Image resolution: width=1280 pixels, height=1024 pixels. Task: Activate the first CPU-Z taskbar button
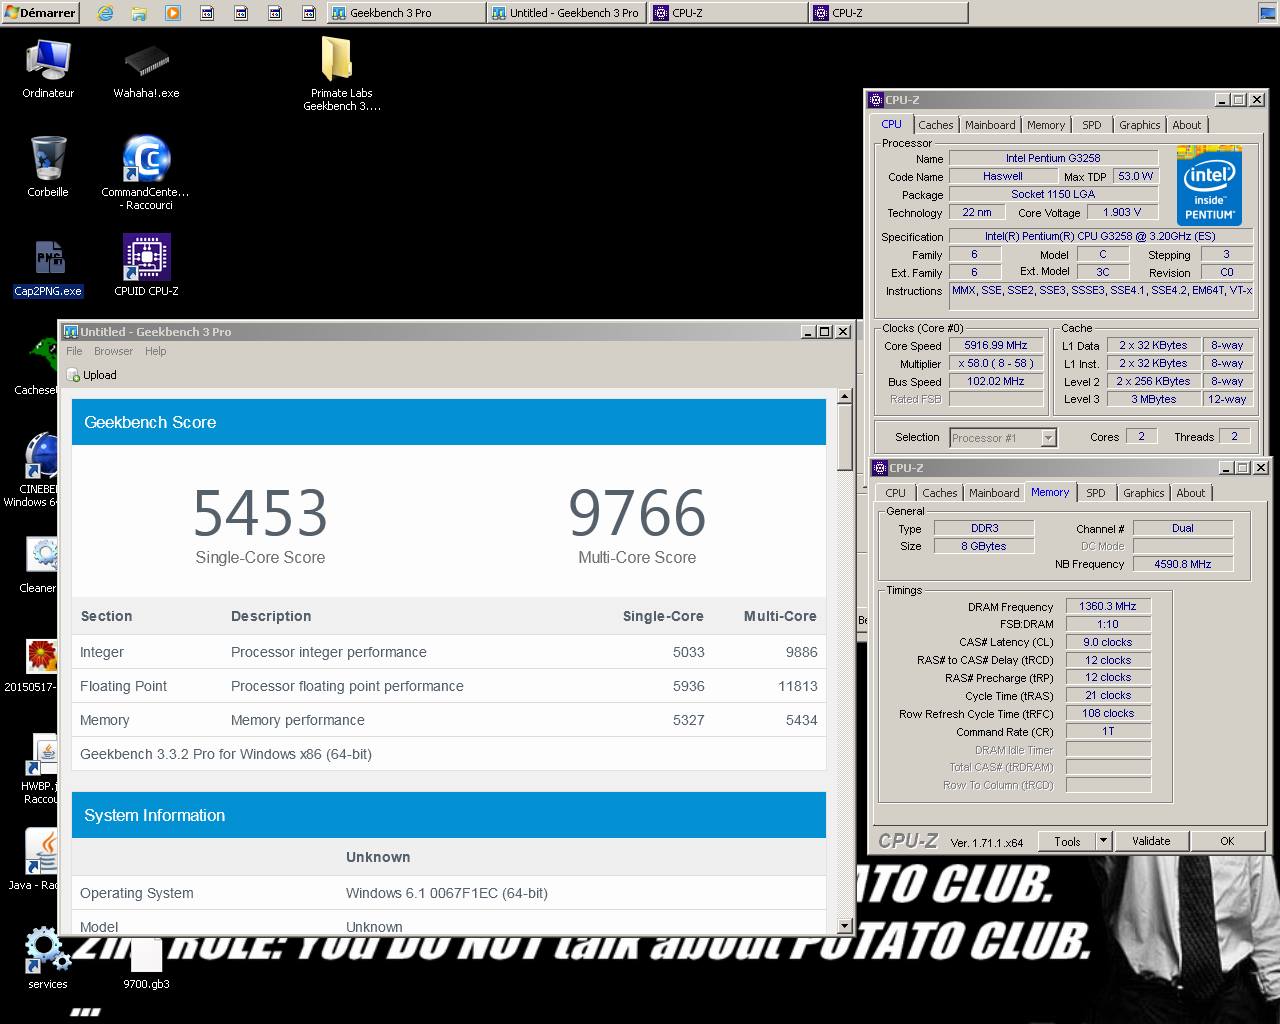coord(728,13)
